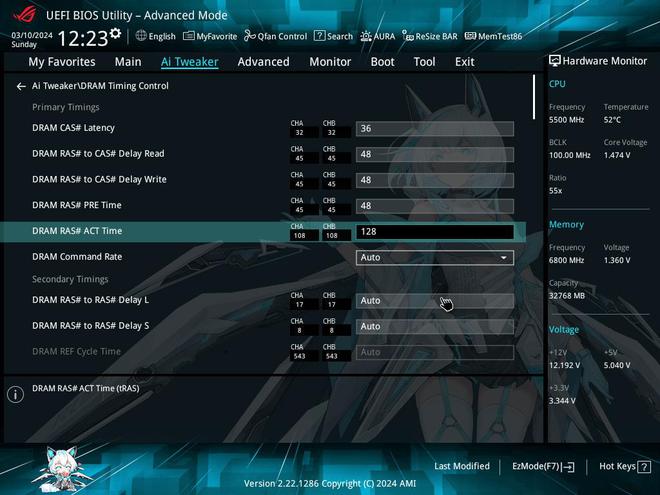660x495 pixels.
Task: Select the Ai Tweaker tab
Action: coord(189,62)
